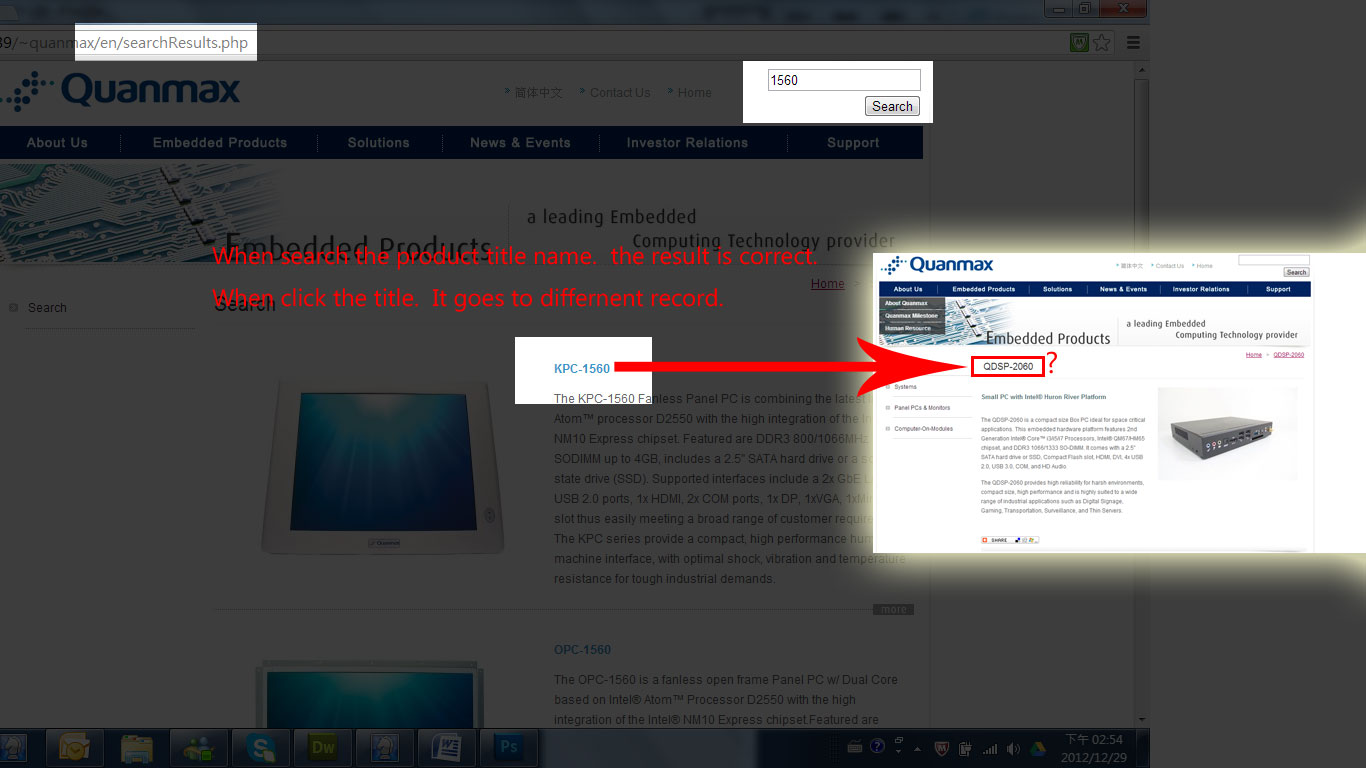The image size is (1366, 768).
Task: Click the Google Drive tray icon
Action: (x=1038, y=748)
